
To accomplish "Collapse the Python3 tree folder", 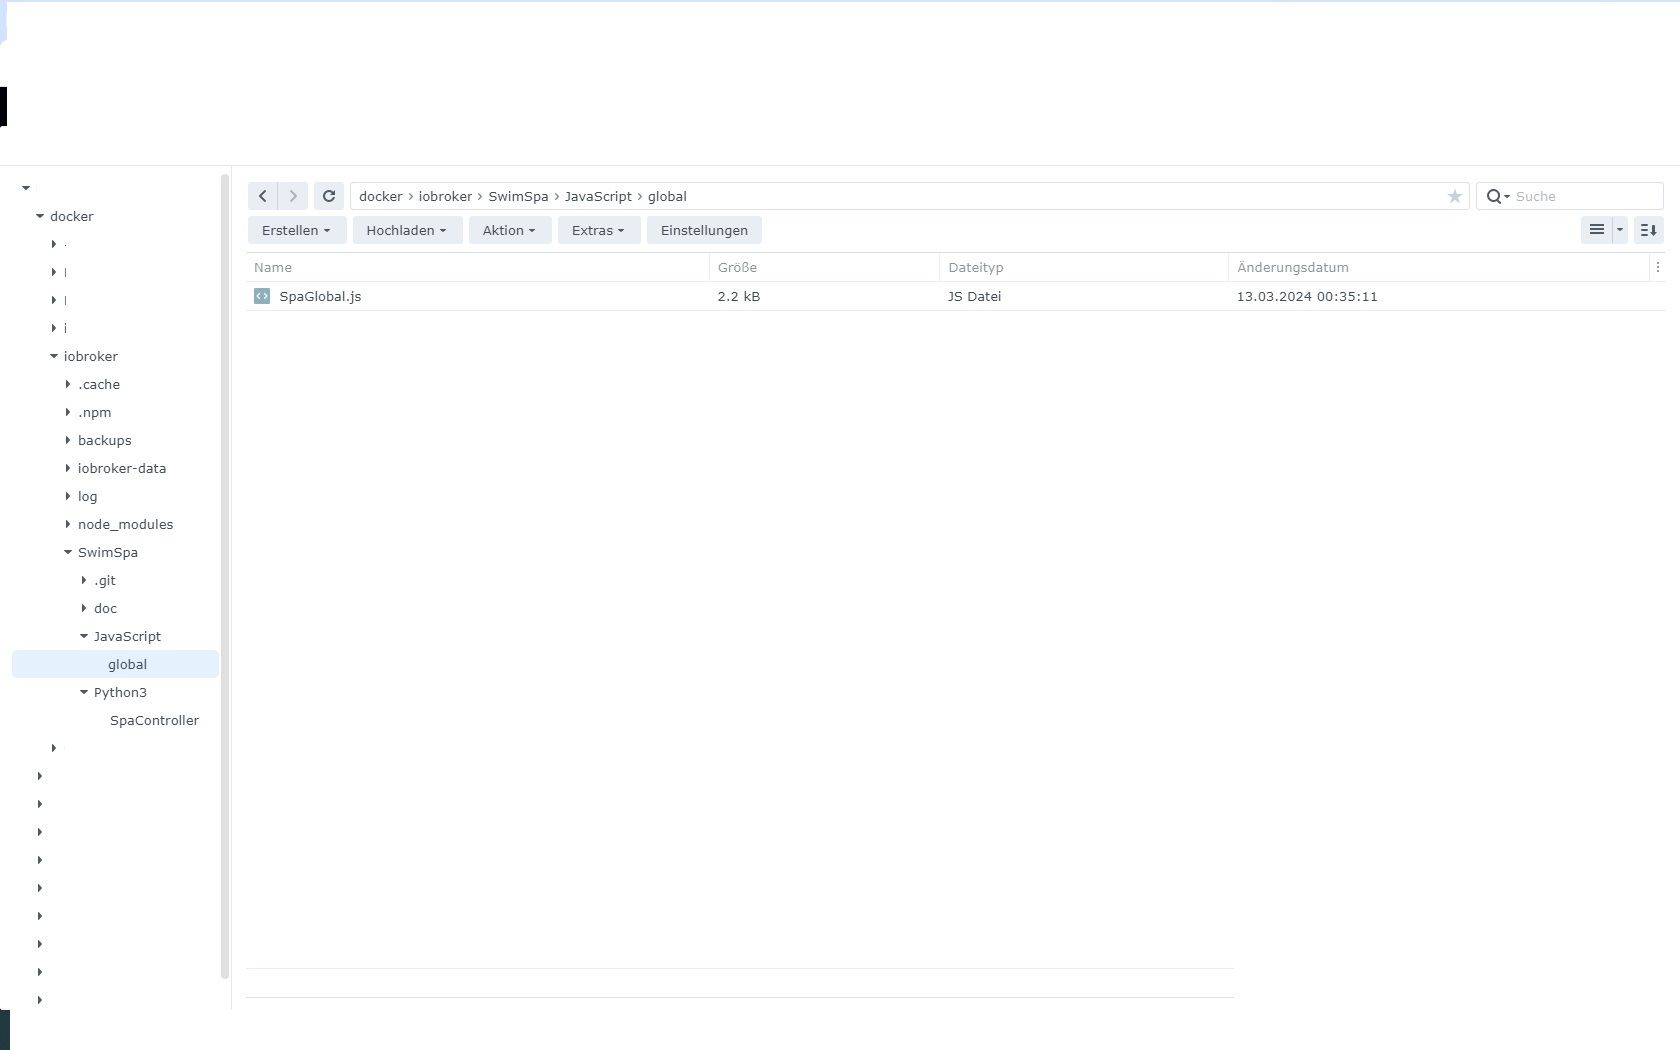I will pos(84,692).
